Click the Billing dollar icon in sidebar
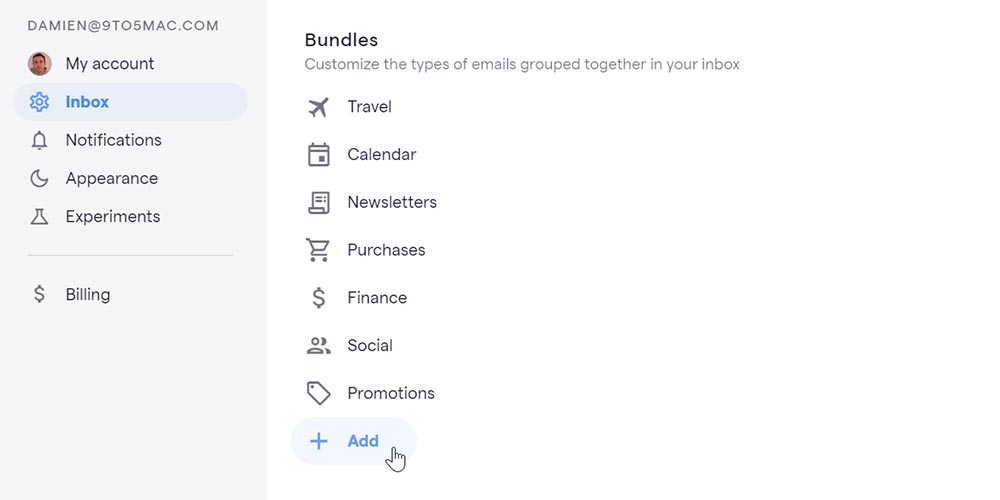This screenshot has width=1000, height=500. point(39,295)
